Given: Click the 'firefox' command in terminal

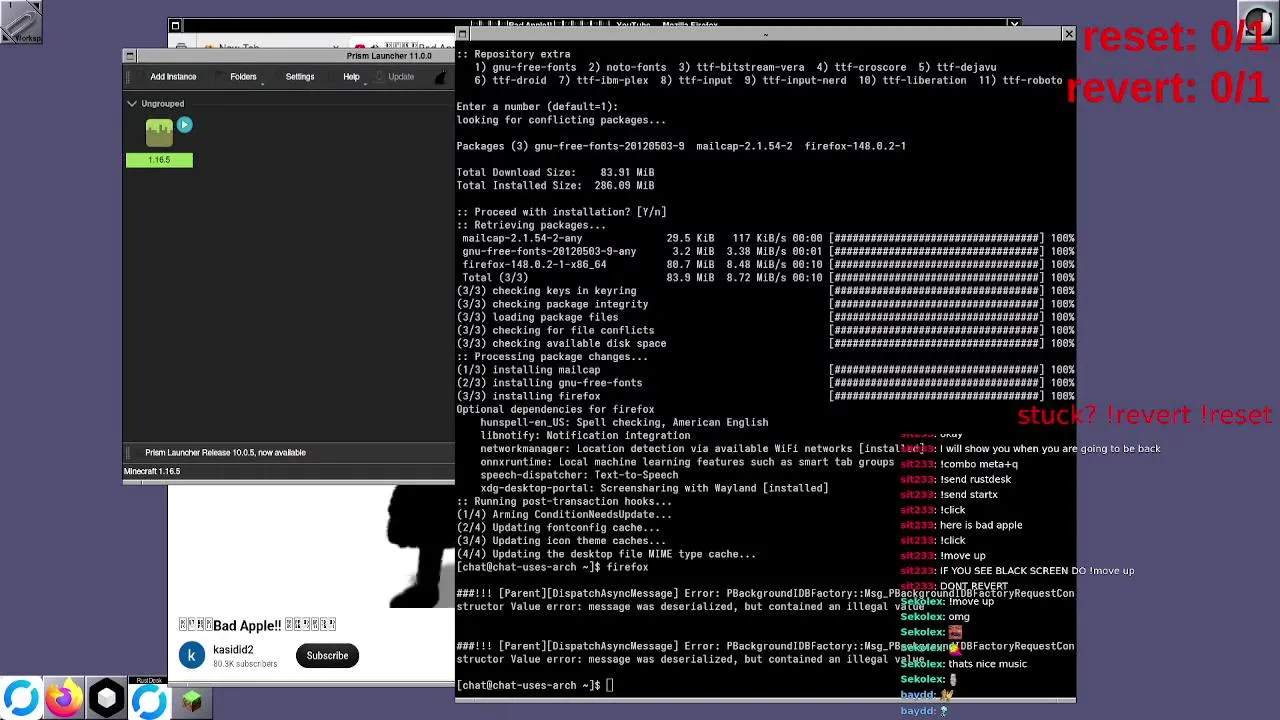Looking at the screenshot, I should (628, 568).
